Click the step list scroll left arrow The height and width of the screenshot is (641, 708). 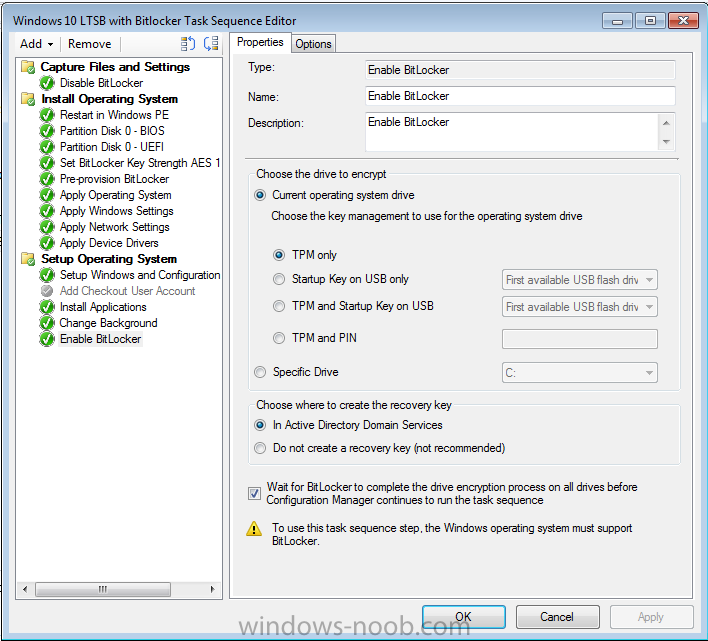pos(25,589)
